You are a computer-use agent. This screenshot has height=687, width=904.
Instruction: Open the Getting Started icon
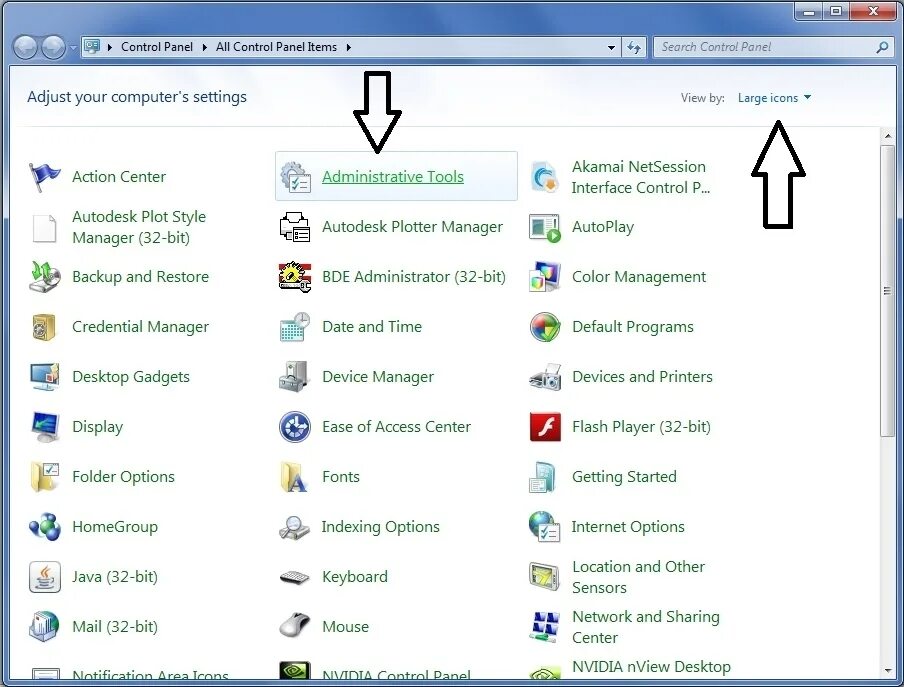[544, 477]
